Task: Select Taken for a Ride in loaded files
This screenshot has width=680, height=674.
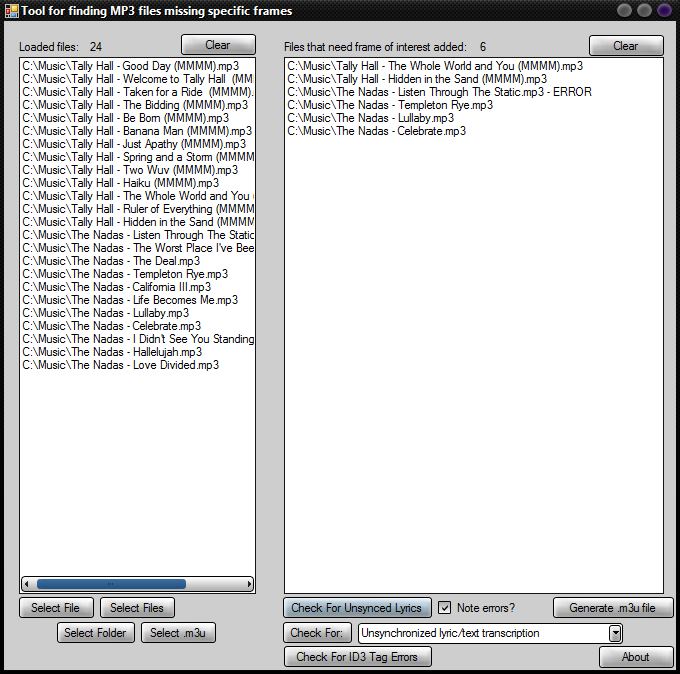Action: click(137, 92)
